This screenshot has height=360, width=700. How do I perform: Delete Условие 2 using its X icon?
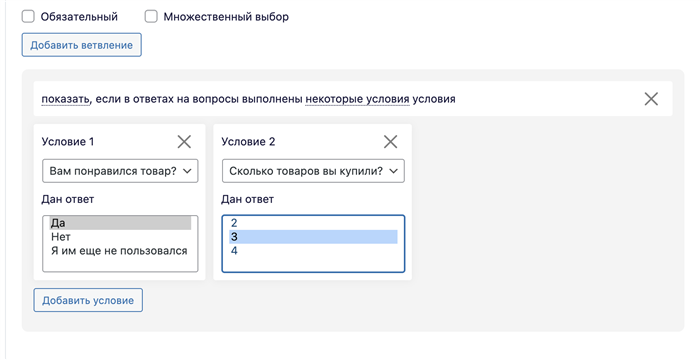(390, 142)
